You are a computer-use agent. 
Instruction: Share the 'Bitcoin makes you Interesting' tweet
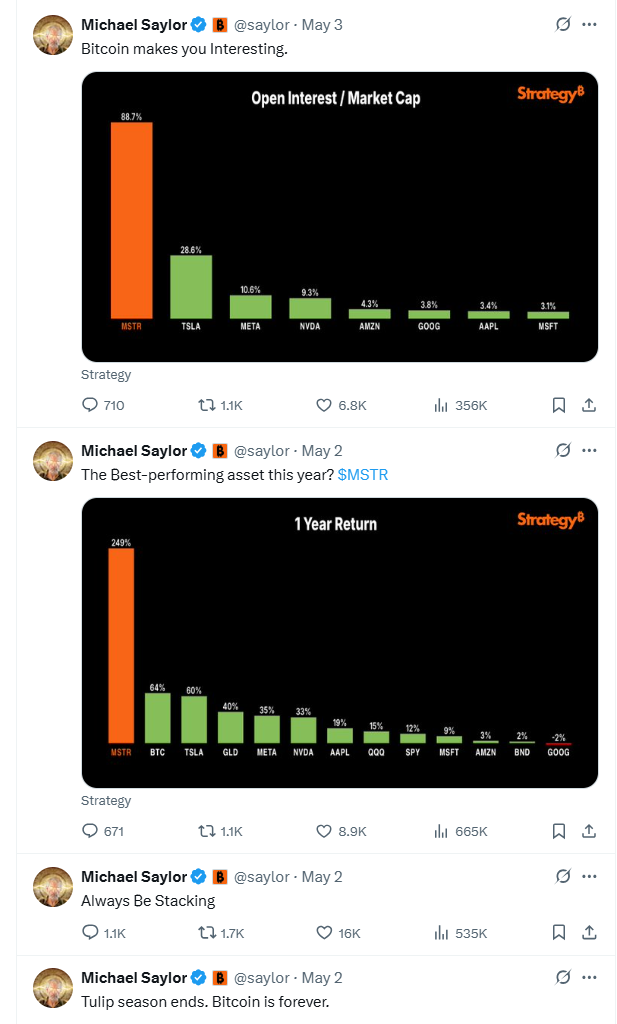[x=589, y=405]
